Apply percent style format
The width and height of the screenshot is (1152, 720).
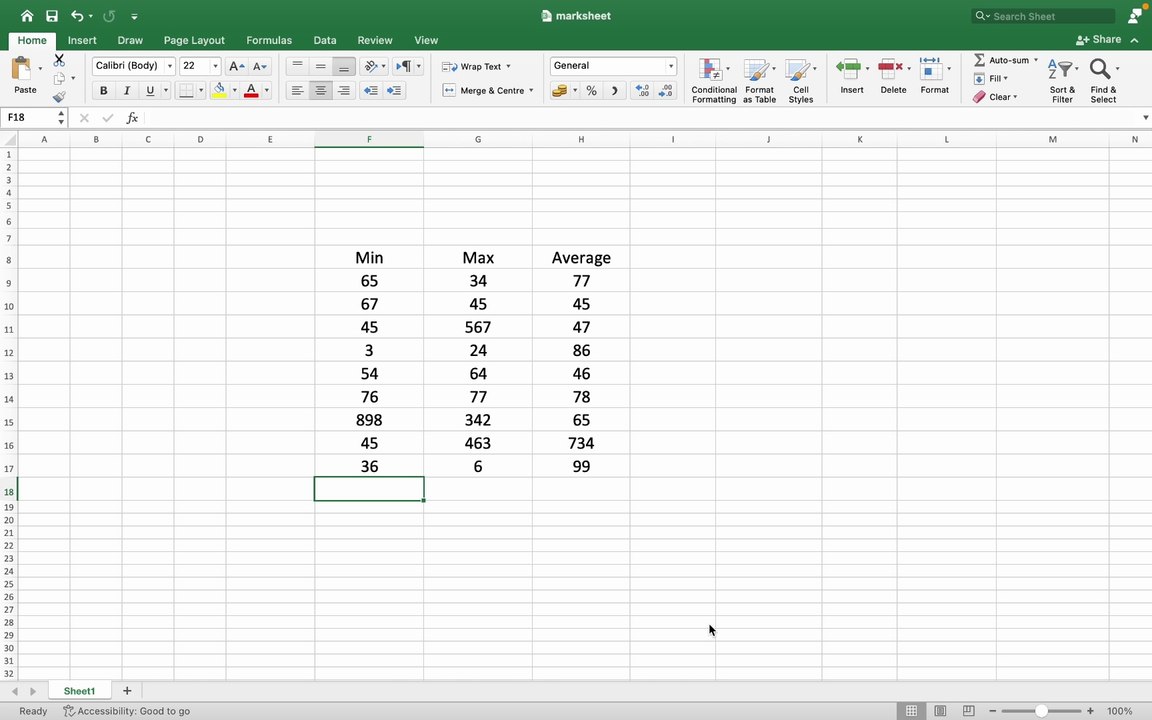click(591, 90)
